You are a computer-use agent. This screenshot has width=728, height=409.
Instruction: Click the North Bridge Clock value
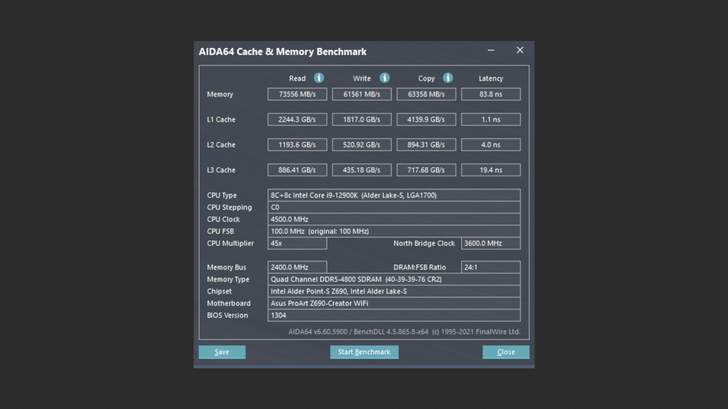490,243
